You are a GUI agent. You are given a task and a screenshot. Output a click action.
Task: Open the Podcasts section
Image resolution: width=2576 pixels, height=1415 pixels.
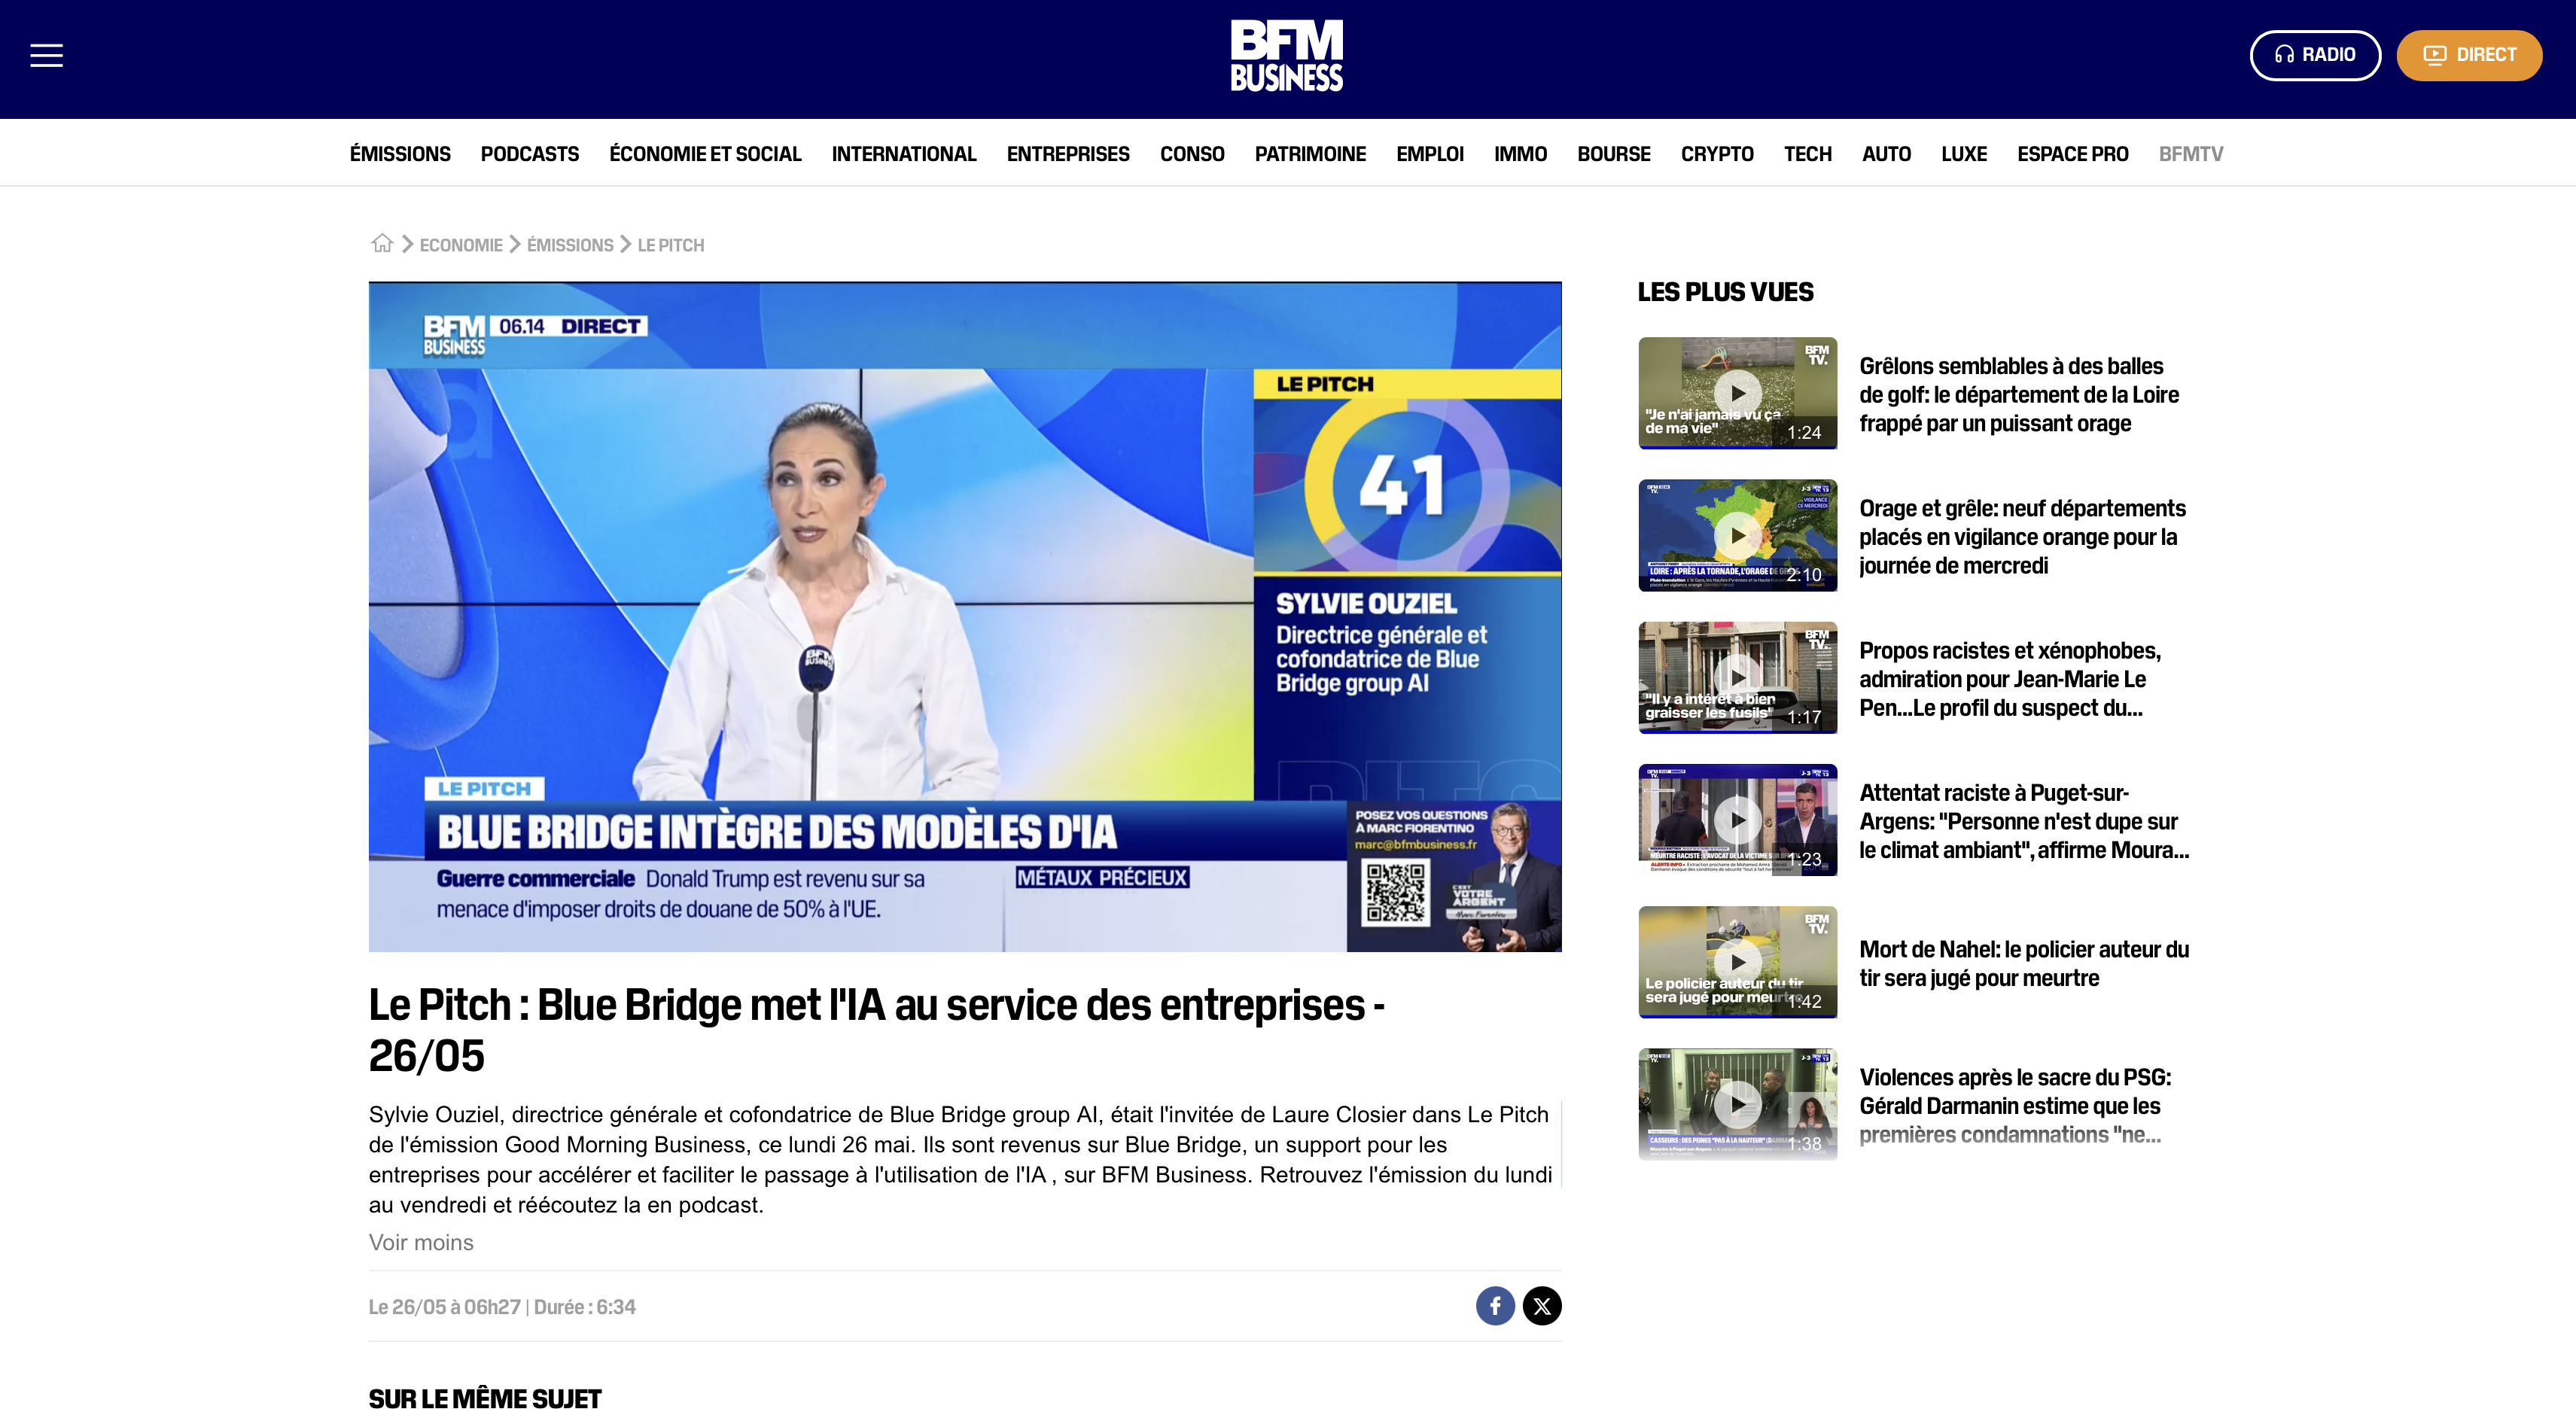(x=530, y=154)
